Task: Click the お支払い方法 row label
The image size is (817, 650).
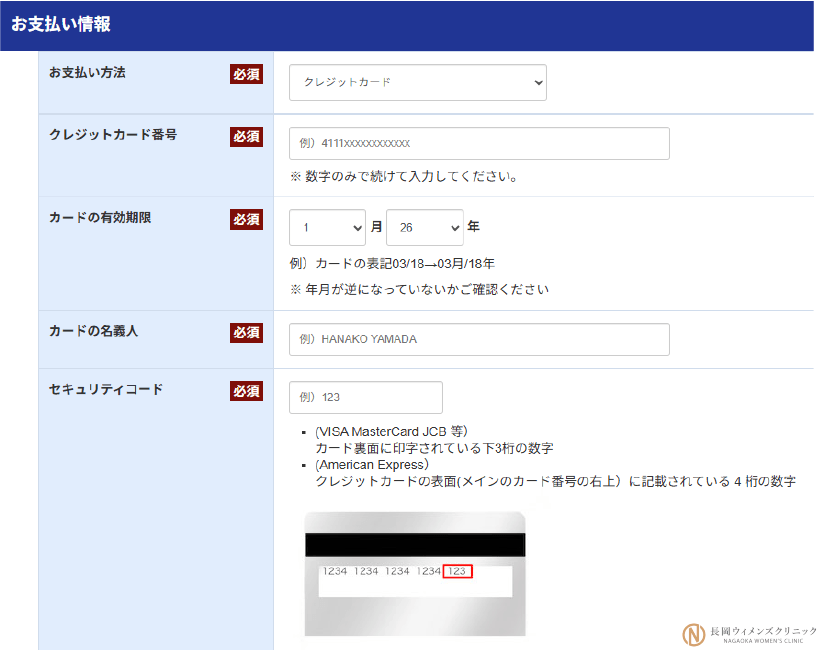Action: coord(87,72)
